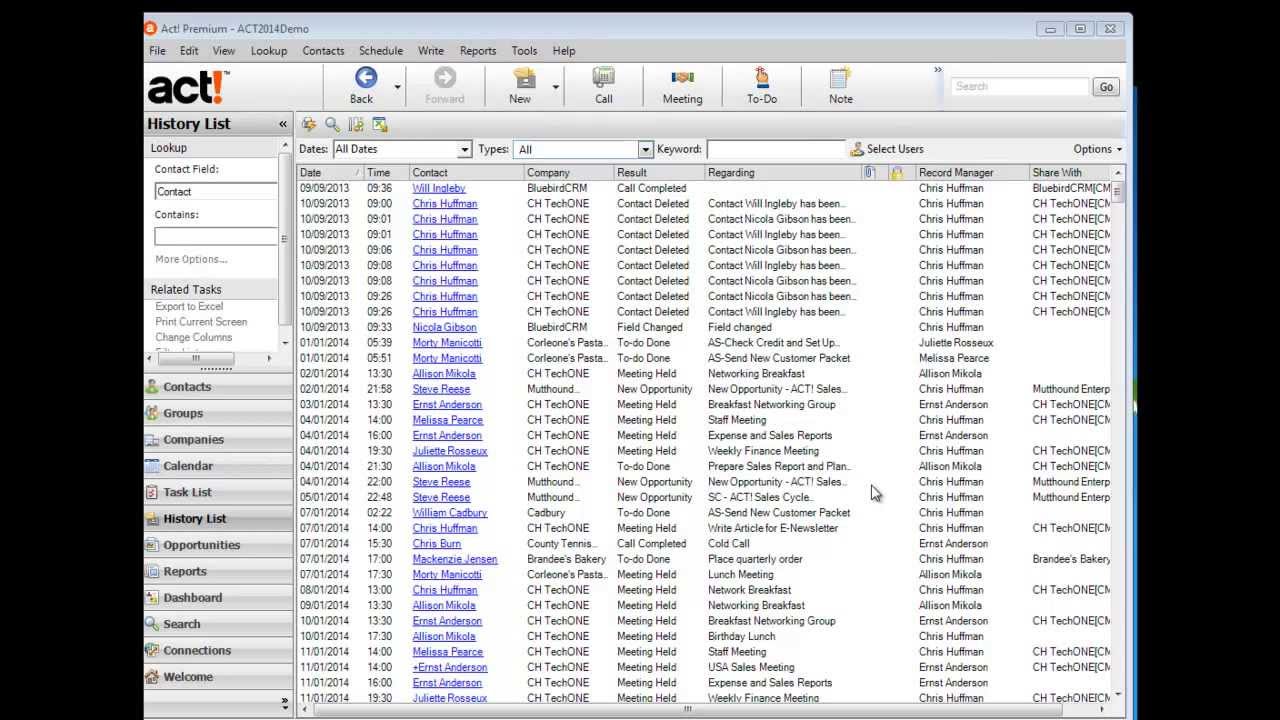The image size is (1280, 720).
Task: Open William Cadbury contact link
Action: click(450, 513)
